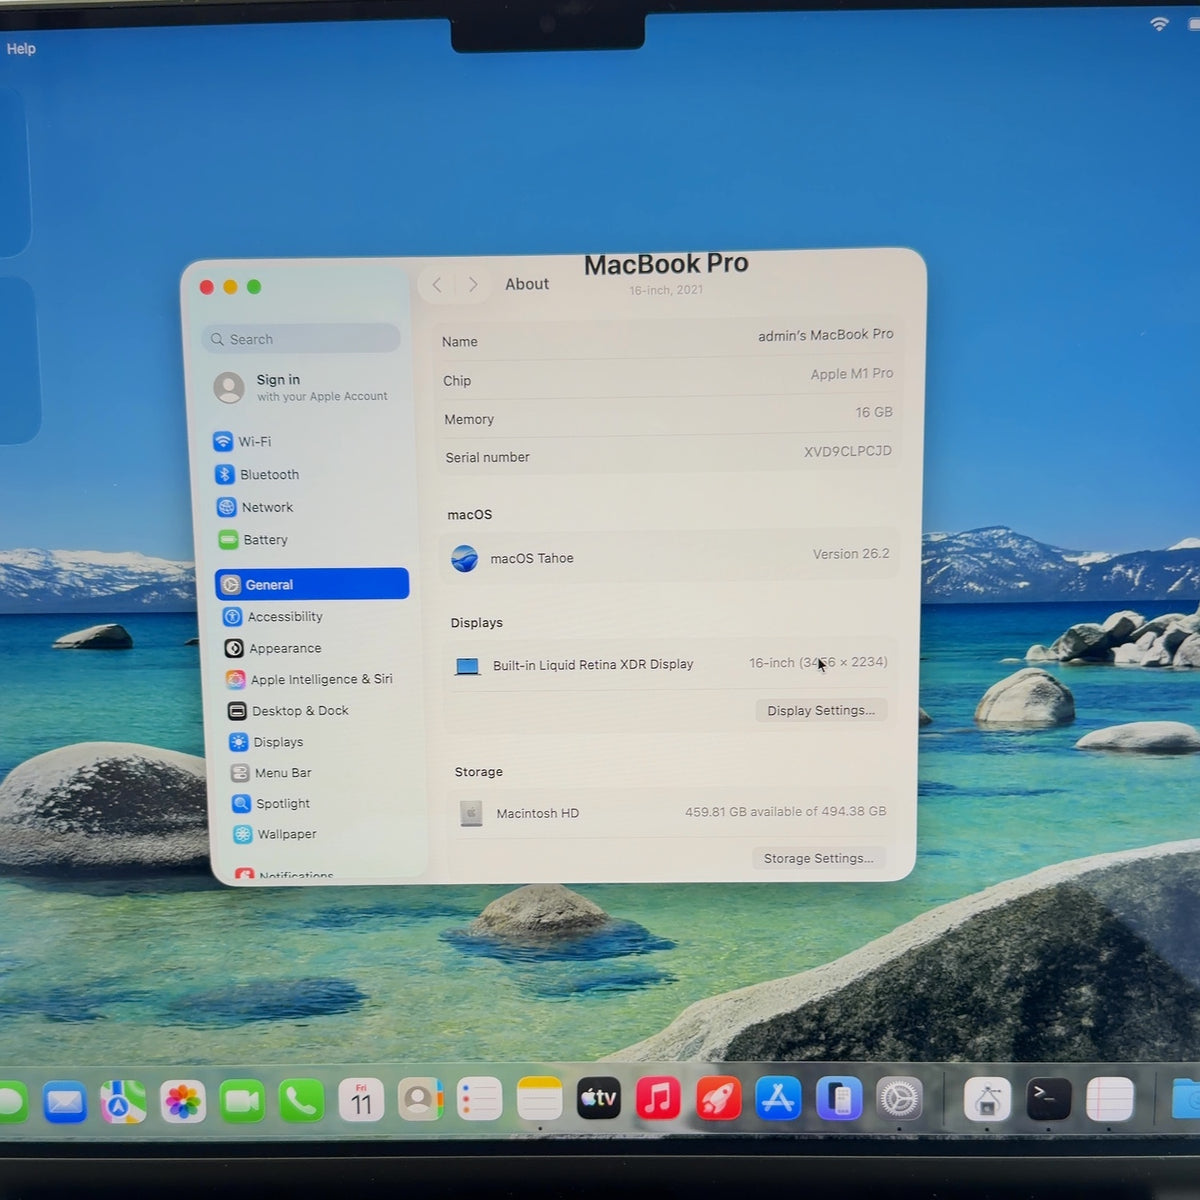Click the "16-inch (3456 × 2234)" resolution text
The width and height of the screenshot is (1200, 1200).
(x=818, y=662)
